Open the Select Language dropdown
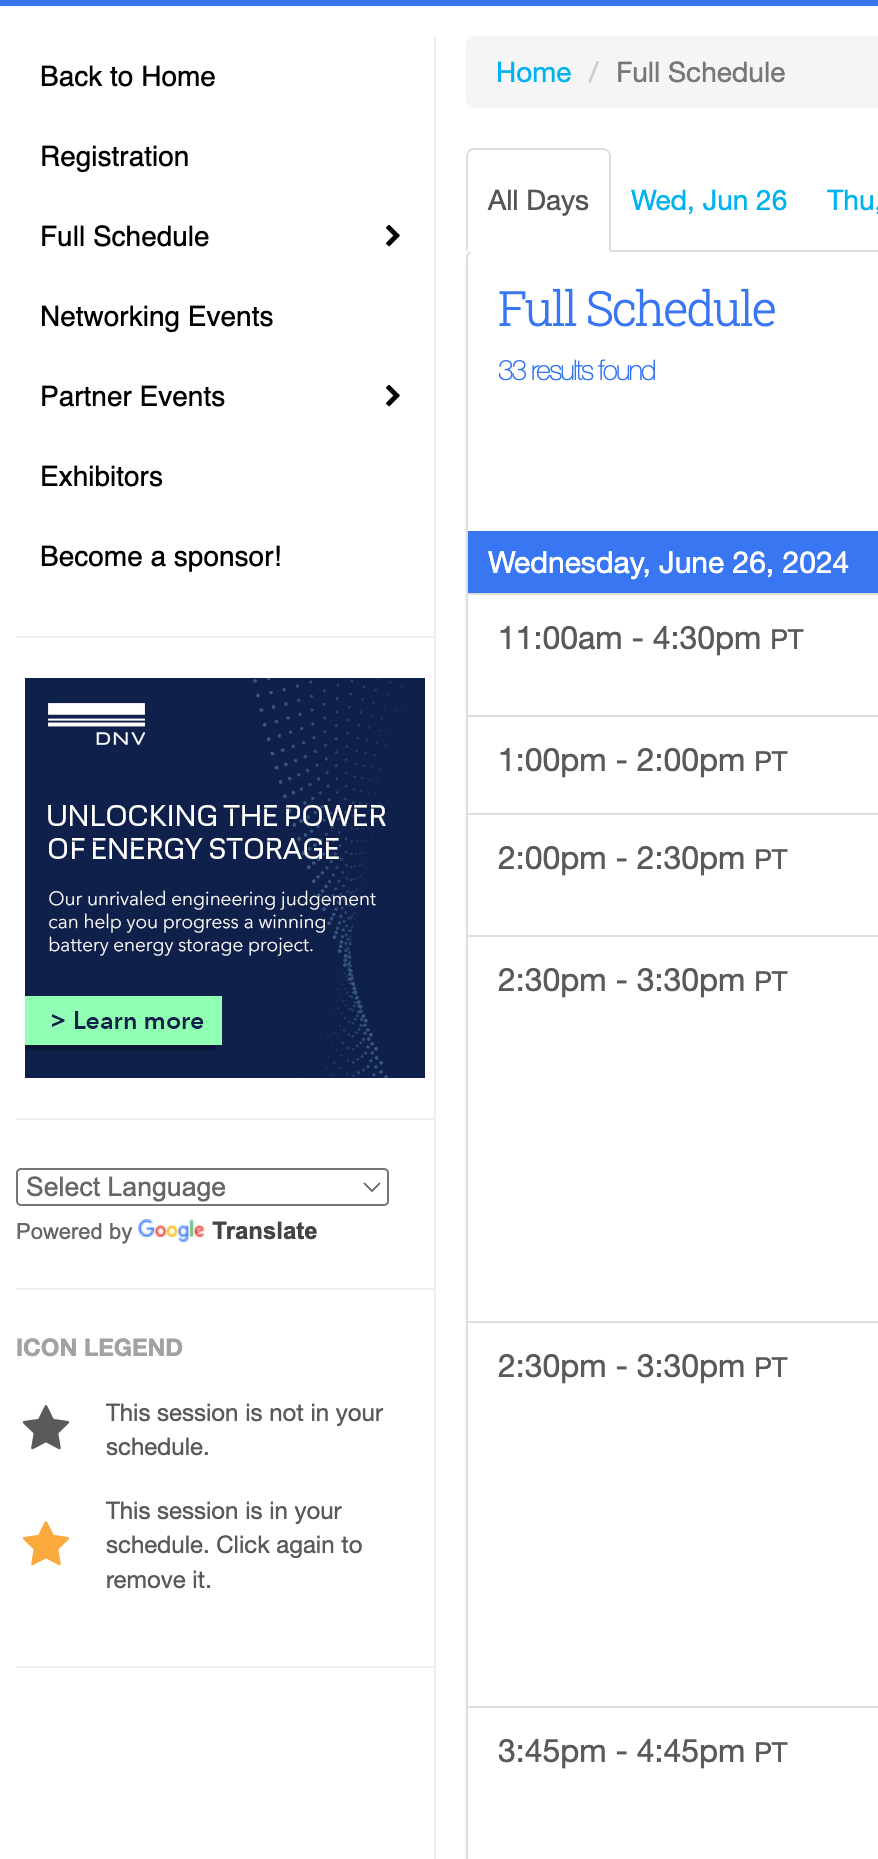The height and width of the screenshot is (1859, 878). (202, 1187)
